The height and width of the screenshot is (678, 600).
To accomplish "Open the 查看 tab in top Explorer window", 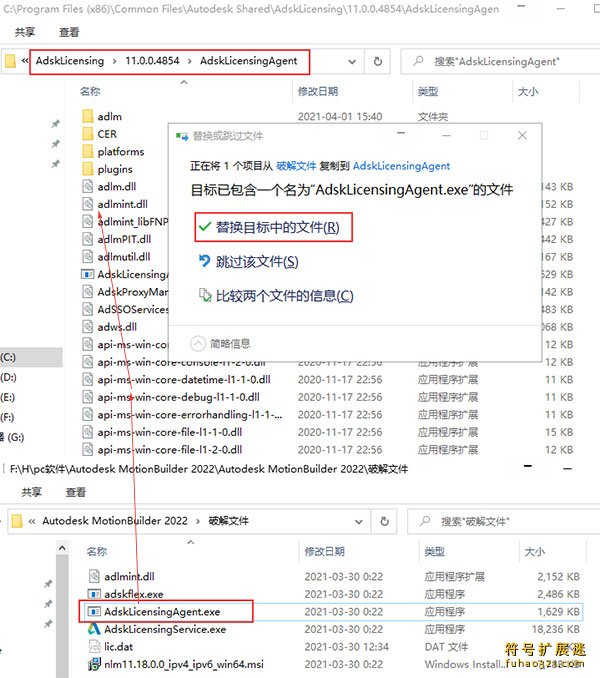I will (x=69, y=32).
